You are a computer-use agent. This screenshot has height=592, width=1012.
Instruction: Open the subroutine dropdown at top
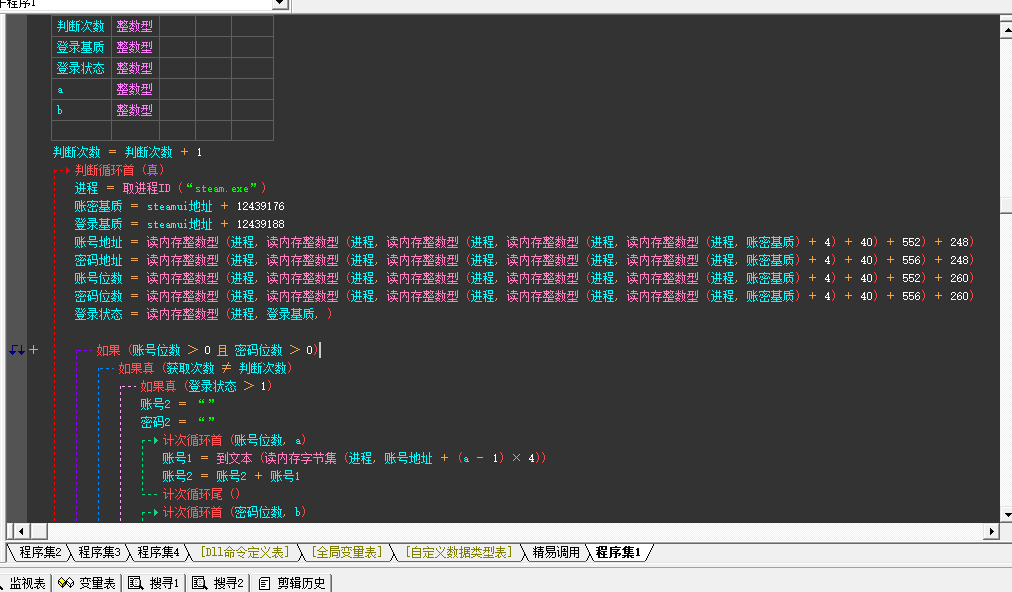[279, 4]
